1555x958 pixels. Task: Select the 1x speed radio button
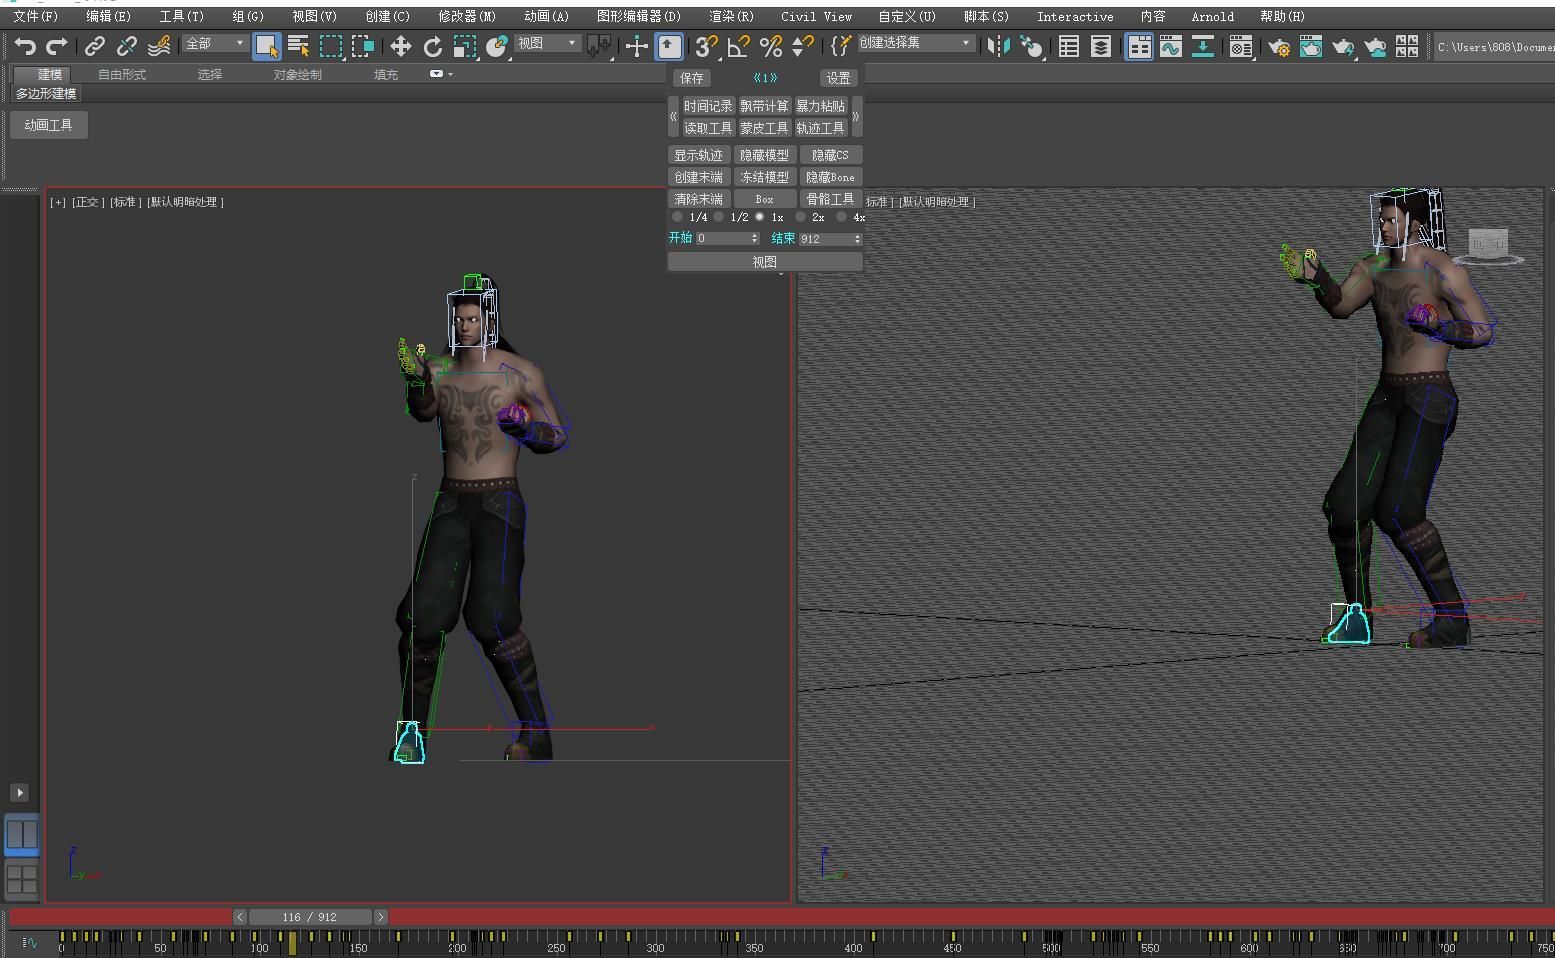[x=760, y=217]
